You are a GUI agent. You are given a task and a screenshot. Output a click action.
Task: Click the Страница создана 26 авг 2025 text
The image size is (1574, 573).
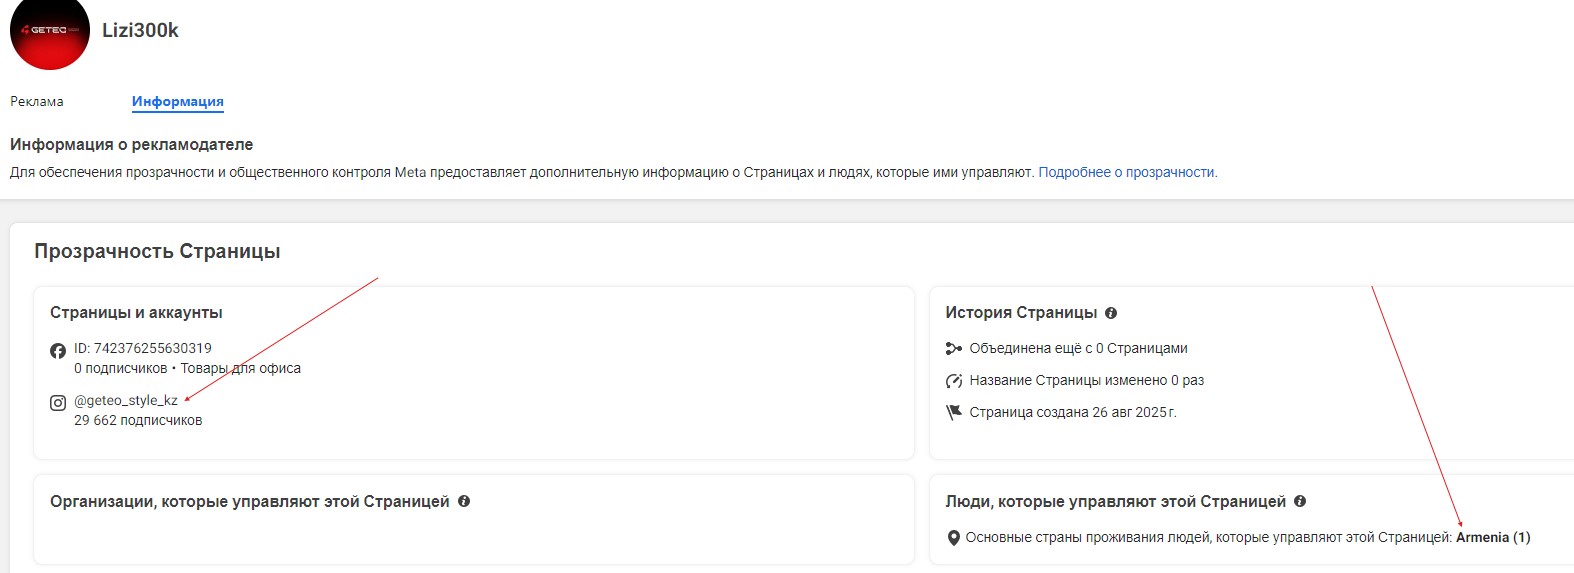pos(1072,412)
